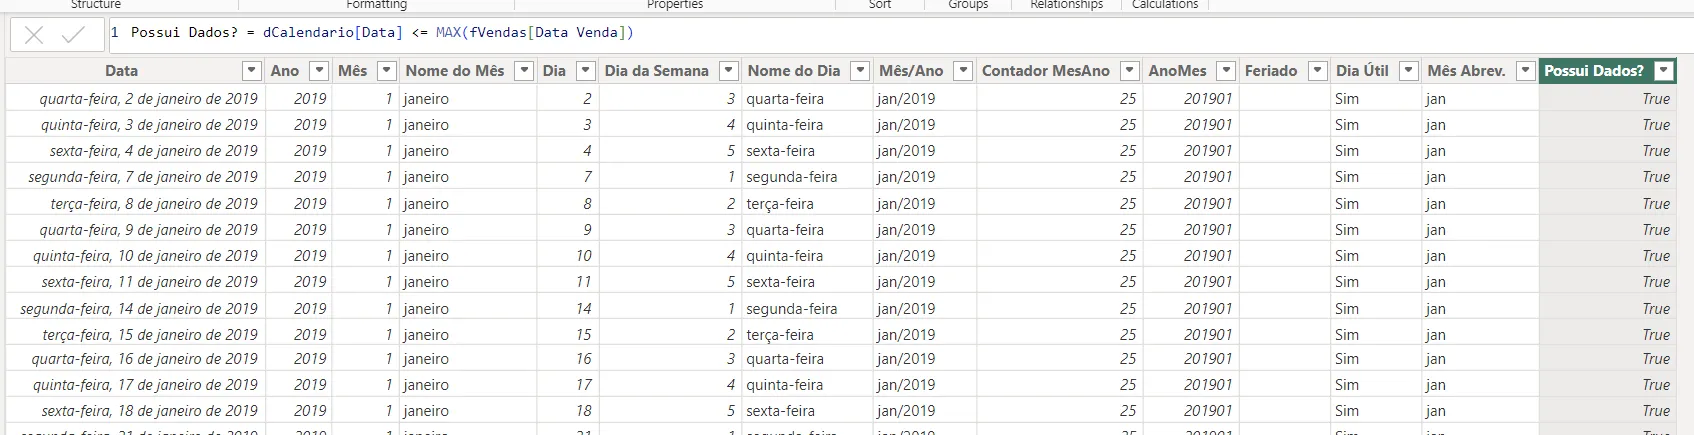Open the Dia column filter dropdown
This screenshot has height=435, width=1694.
tap(586, 71)
